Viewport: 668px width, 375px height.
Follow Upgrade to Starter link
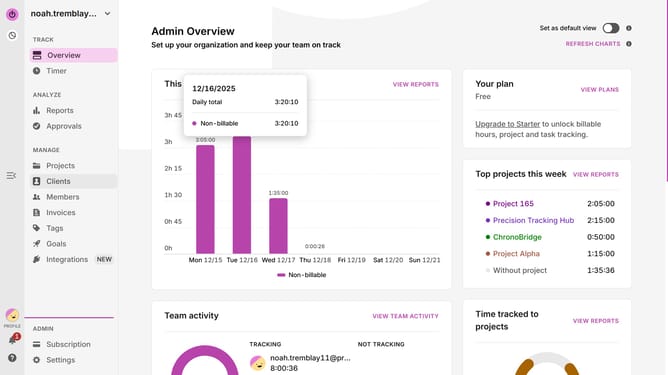(x=507, y=124)
